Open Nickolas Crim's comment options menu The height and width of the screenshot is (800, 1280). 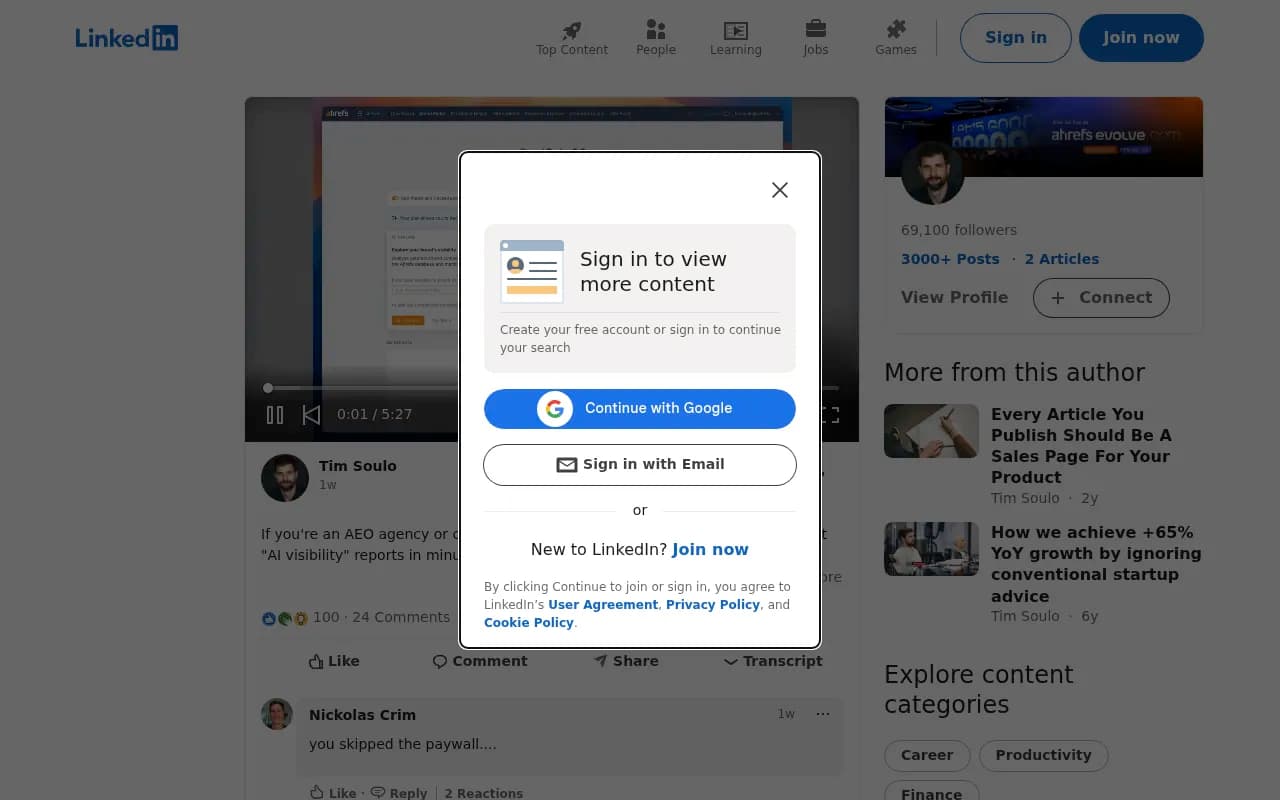(x=823, y=714)
